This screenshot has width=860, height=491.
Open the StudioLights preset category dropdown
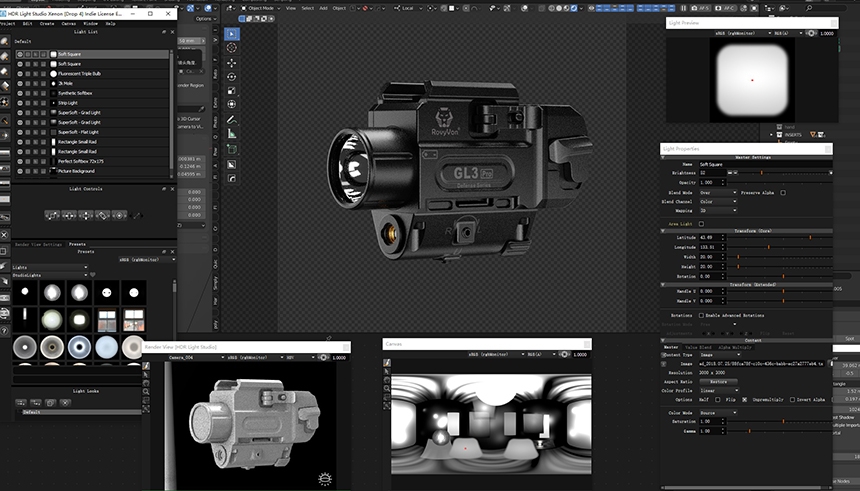click(50, 275)
